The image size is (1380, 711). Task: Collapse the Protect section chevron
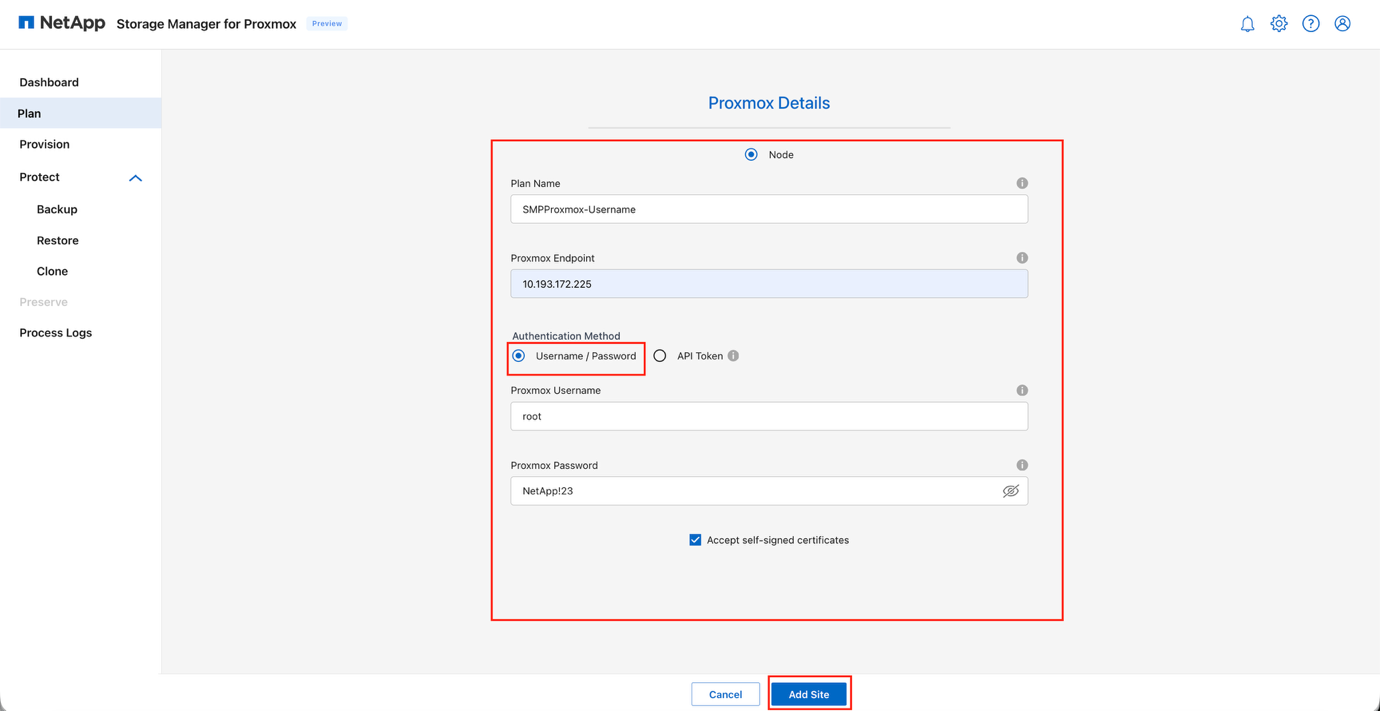pyautogui.click(x=135, y=177)
